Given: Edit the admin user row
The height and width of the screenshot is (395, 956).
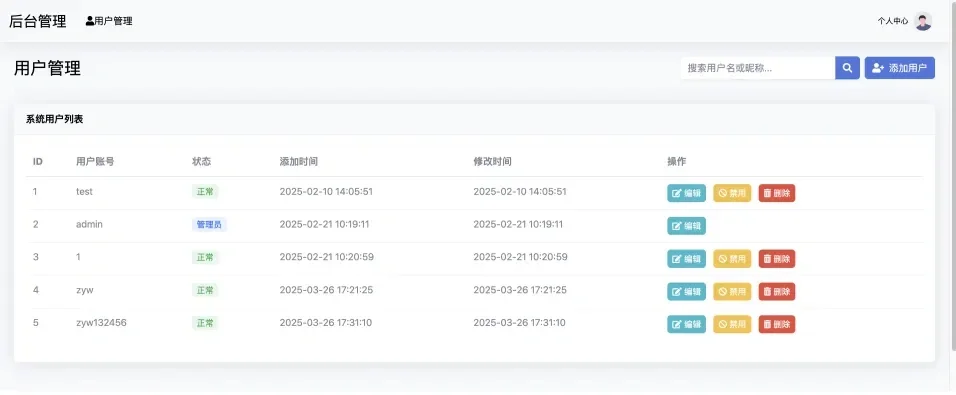Looking at the screenshot, I should point(687,226).
